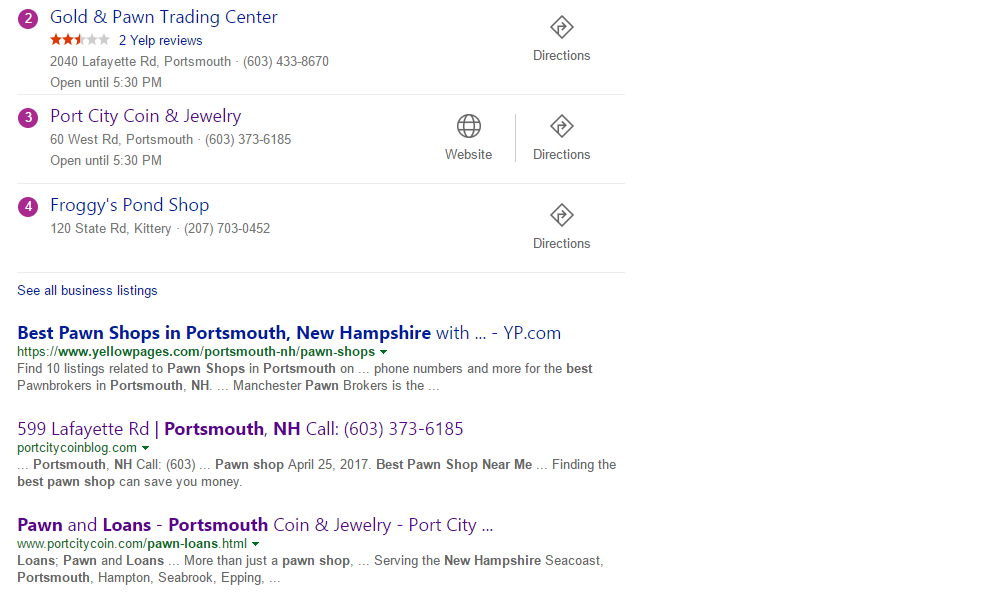This screenshot has width=985, height=602.
Task: Expand dropdown arrow next to portcitycoin.com pawn-loans URL
Action: point(256,544)
